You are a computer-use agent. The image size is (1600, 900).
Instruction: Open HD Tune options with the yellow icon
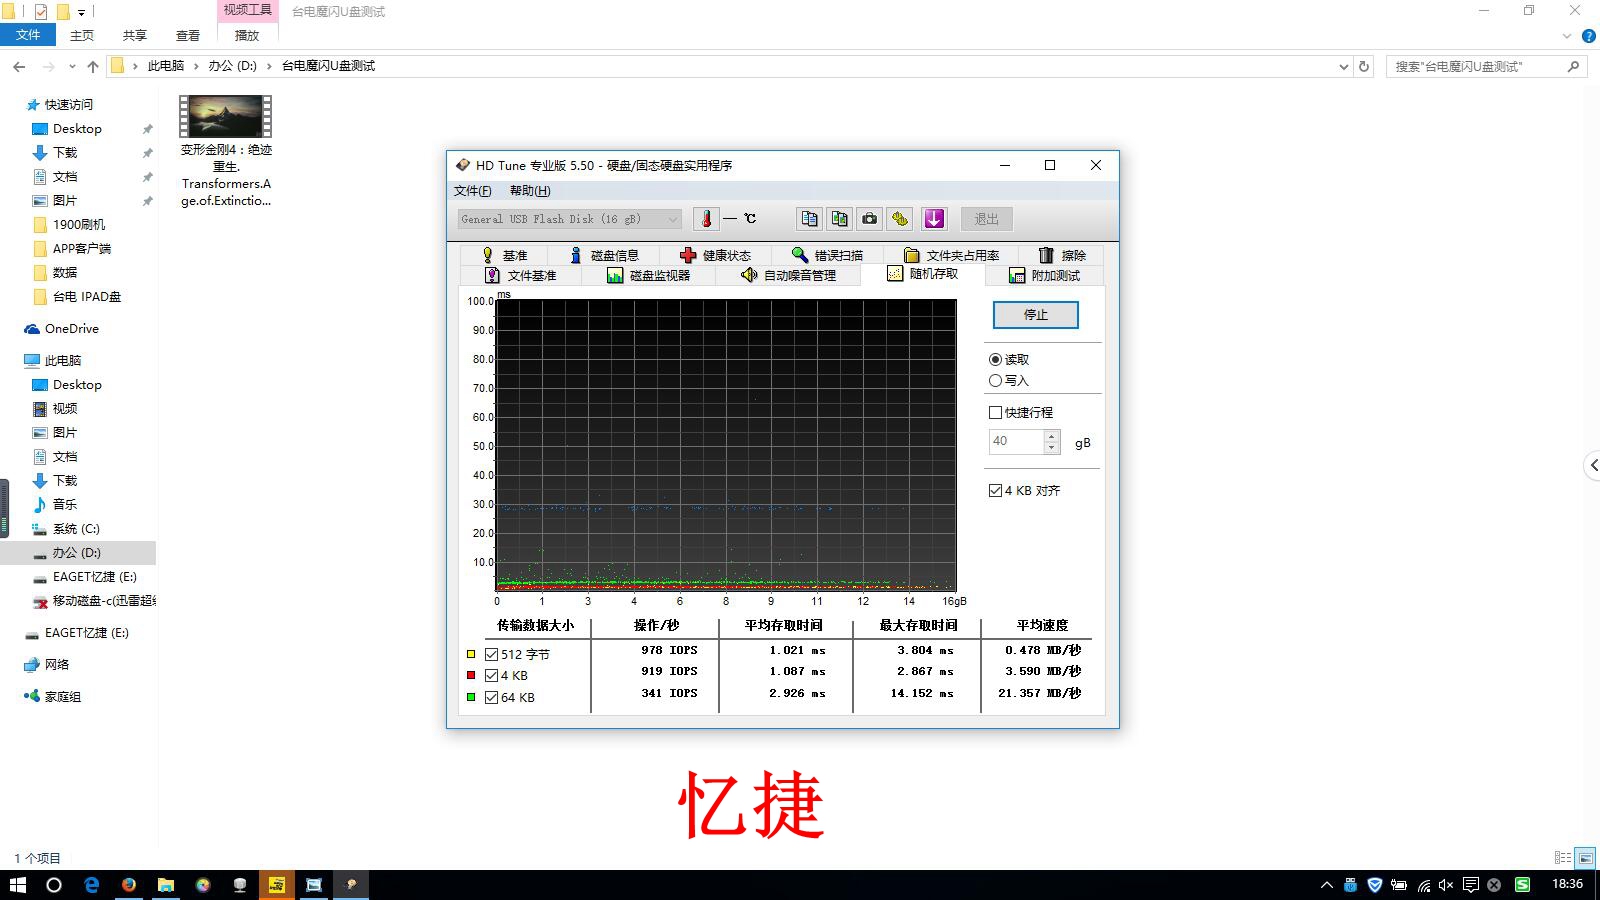pyautogui.click(x=900, y=219)
